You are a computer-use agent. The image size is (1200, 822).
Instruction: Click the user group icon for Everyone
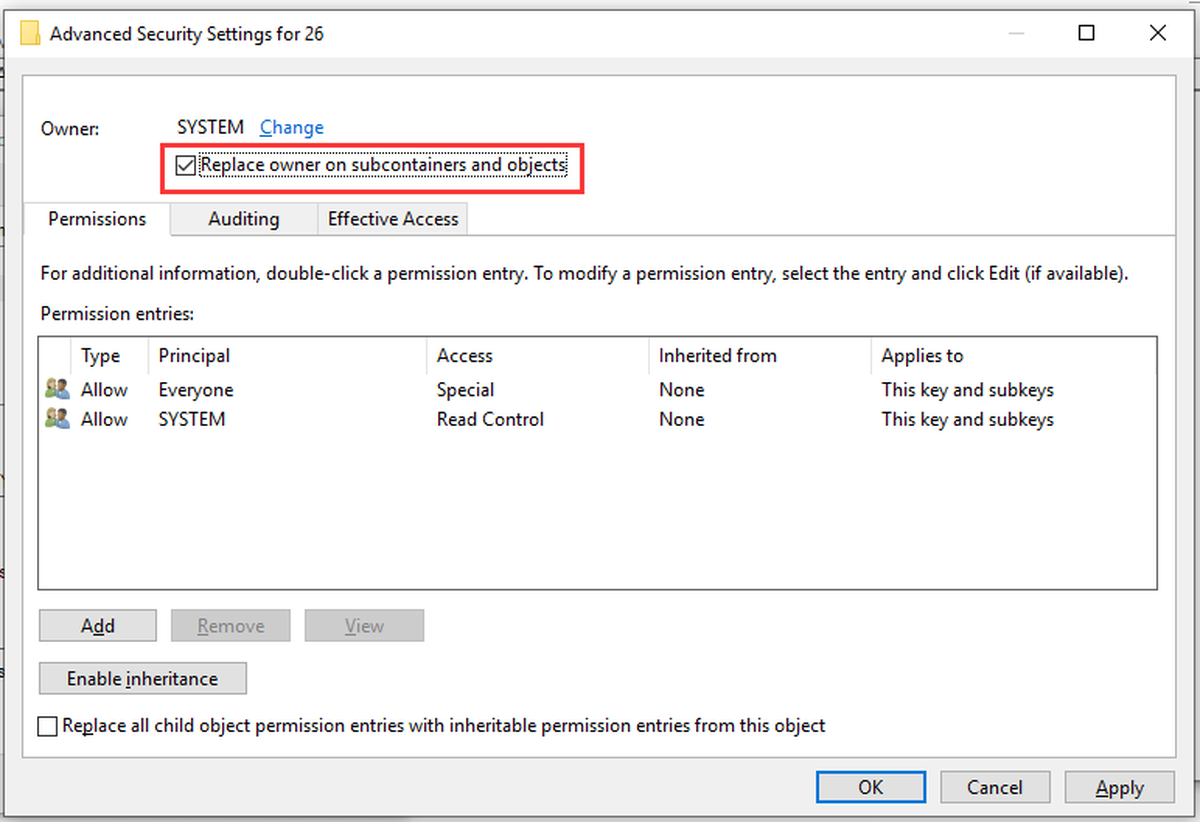point(57,389)
